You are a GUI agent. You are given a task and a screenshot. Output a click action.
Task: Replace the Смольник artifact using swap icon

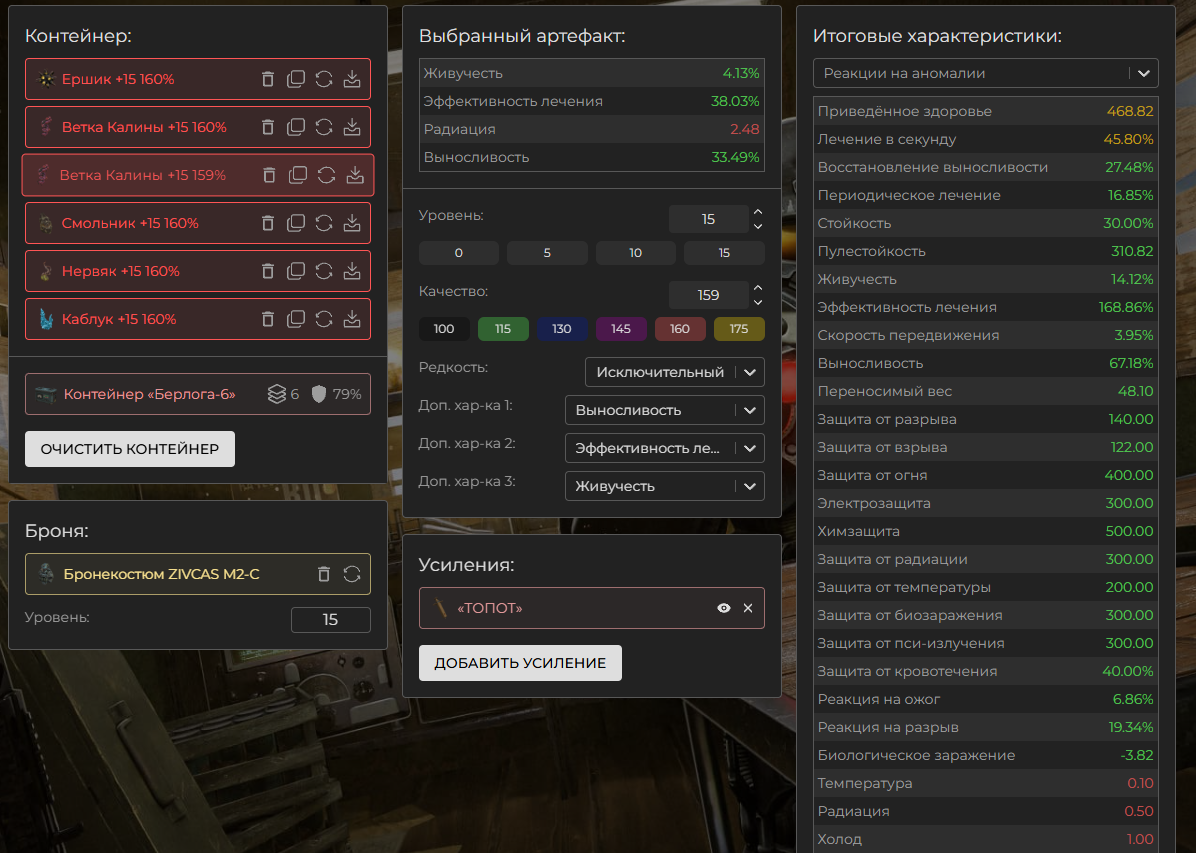pyautogui.click(x=324, y=223)
